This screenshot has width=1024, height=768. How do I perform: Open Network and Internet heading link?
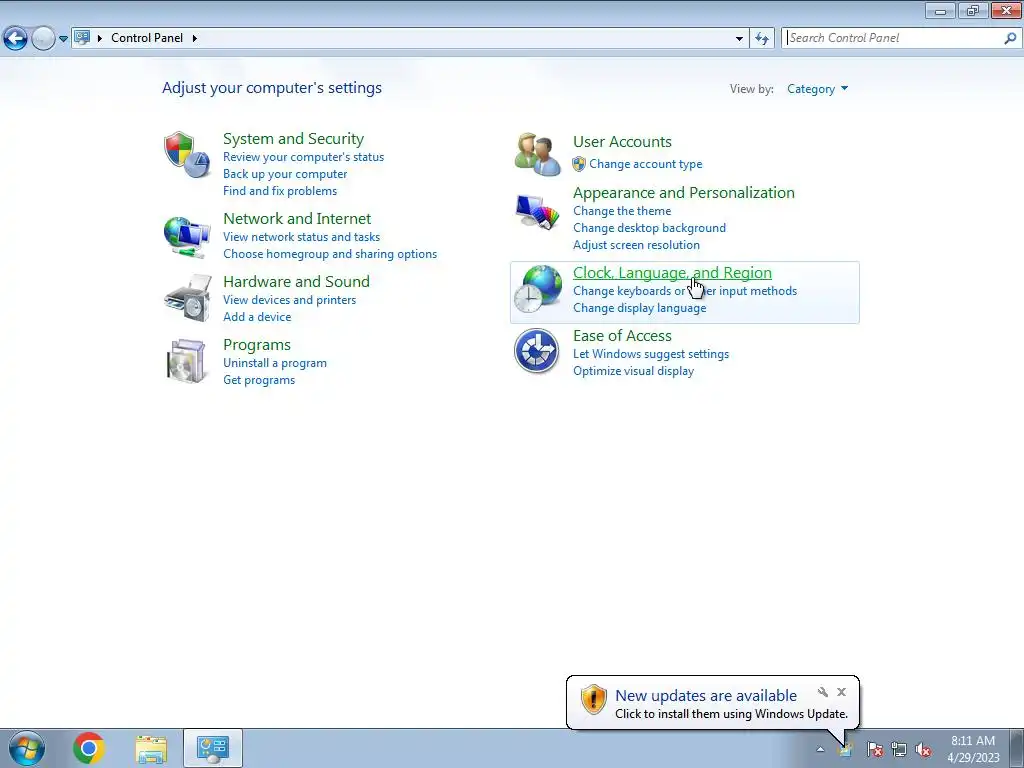pyautogui.click(x=297, y=218)
